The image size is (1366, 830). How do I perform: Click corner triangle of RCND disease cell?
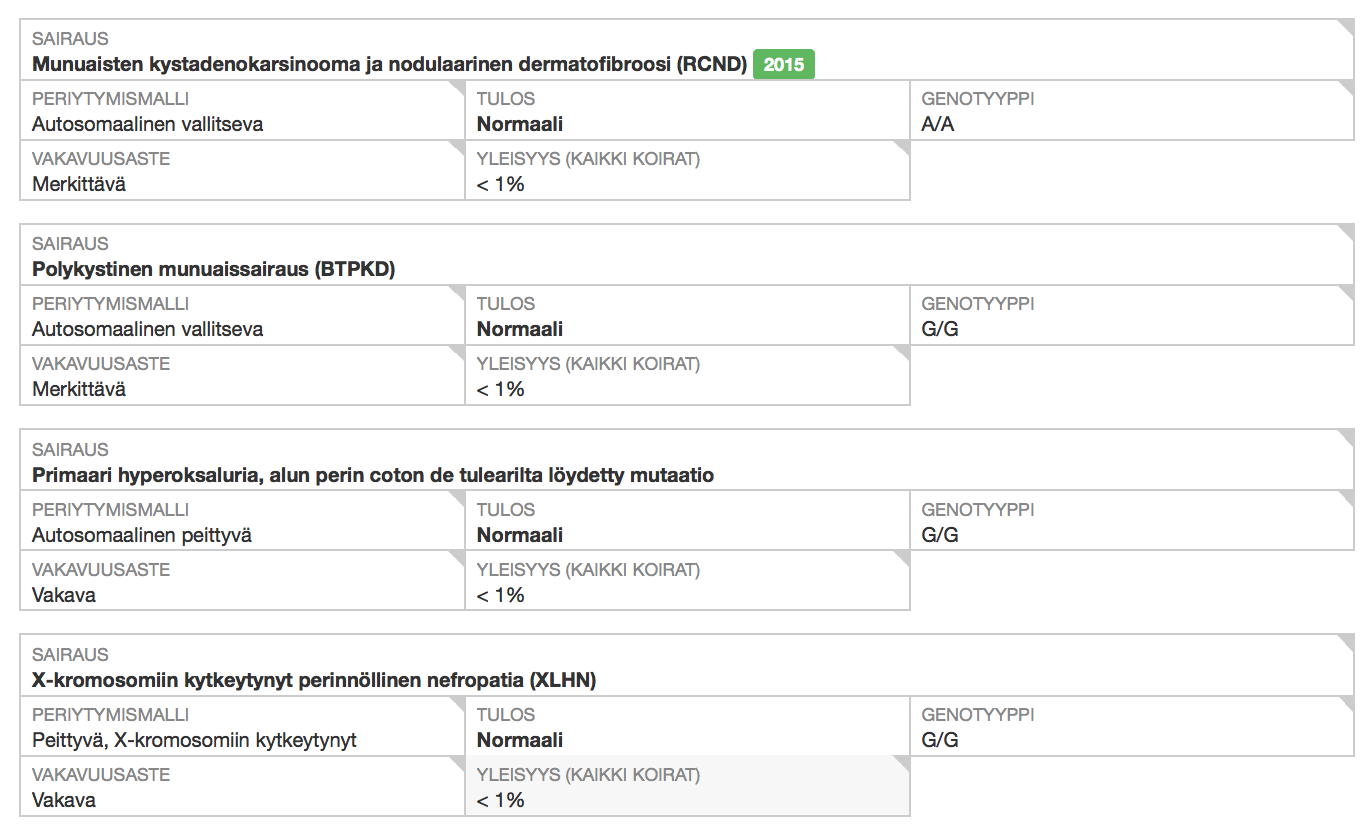pos(1347,26)
